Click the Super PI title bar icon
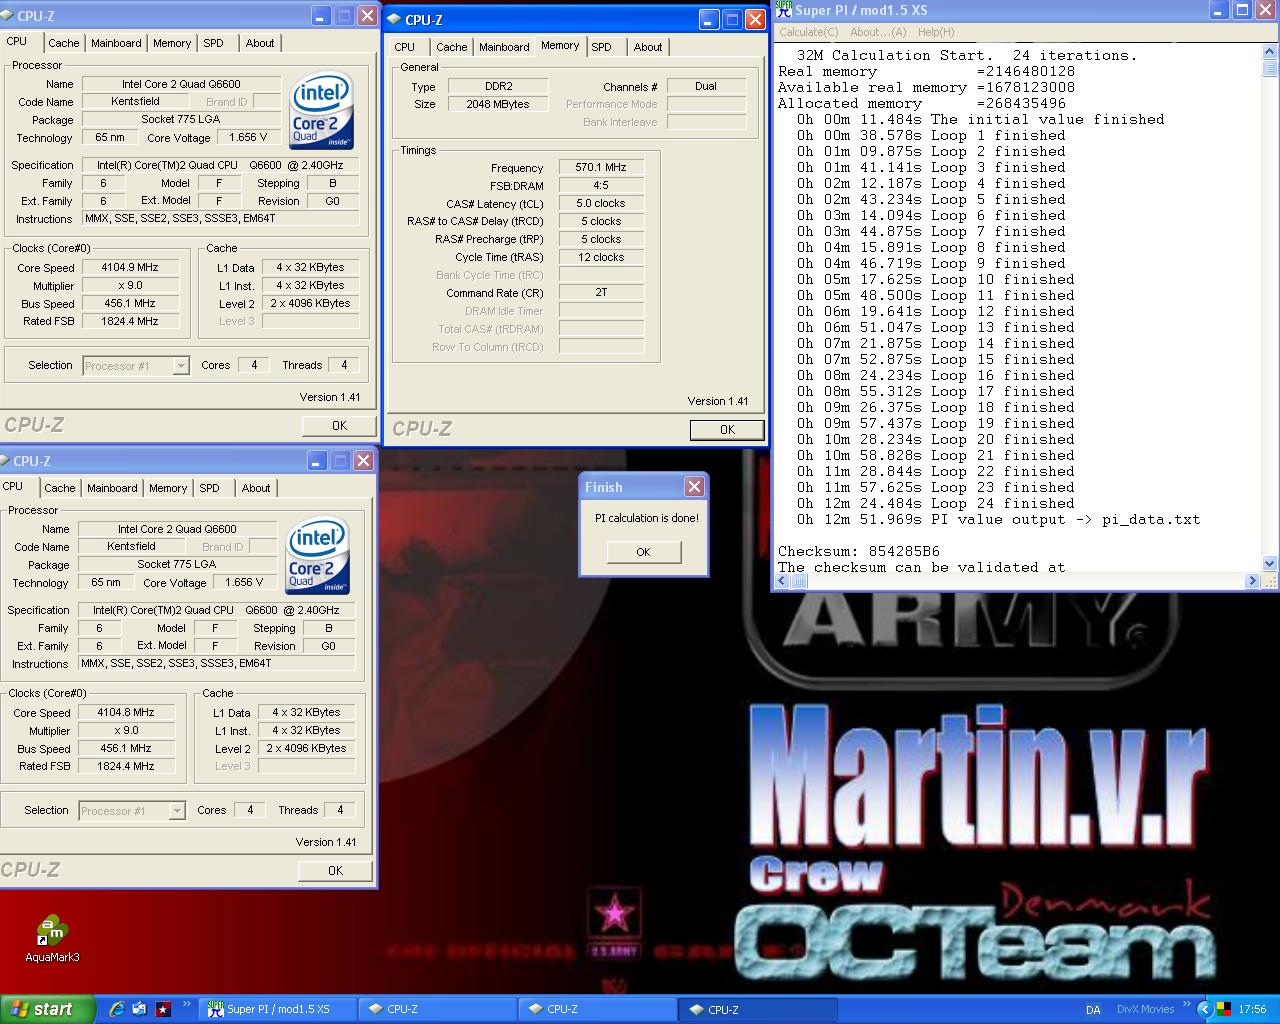The height and width of the screenshot is (1024, 1280). tap(784, 10)
